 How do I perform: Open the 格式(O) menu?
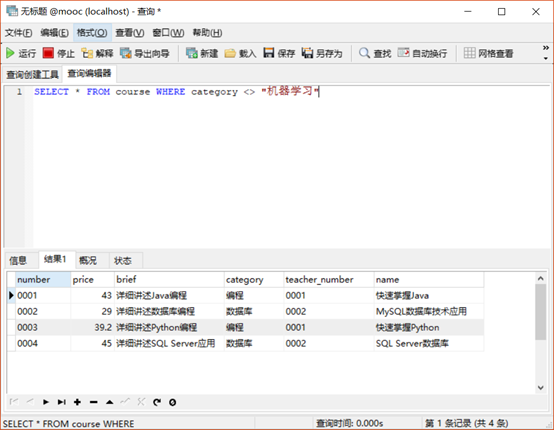(92, 33)
